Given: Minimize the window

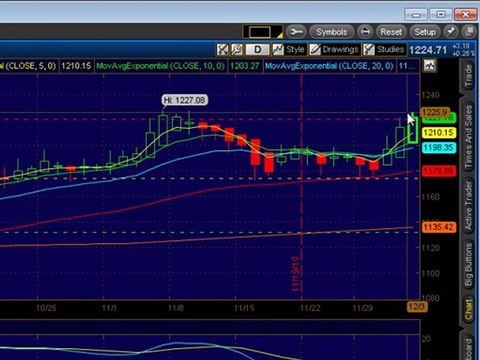Looking at the screenshot, I should point(416,15).
